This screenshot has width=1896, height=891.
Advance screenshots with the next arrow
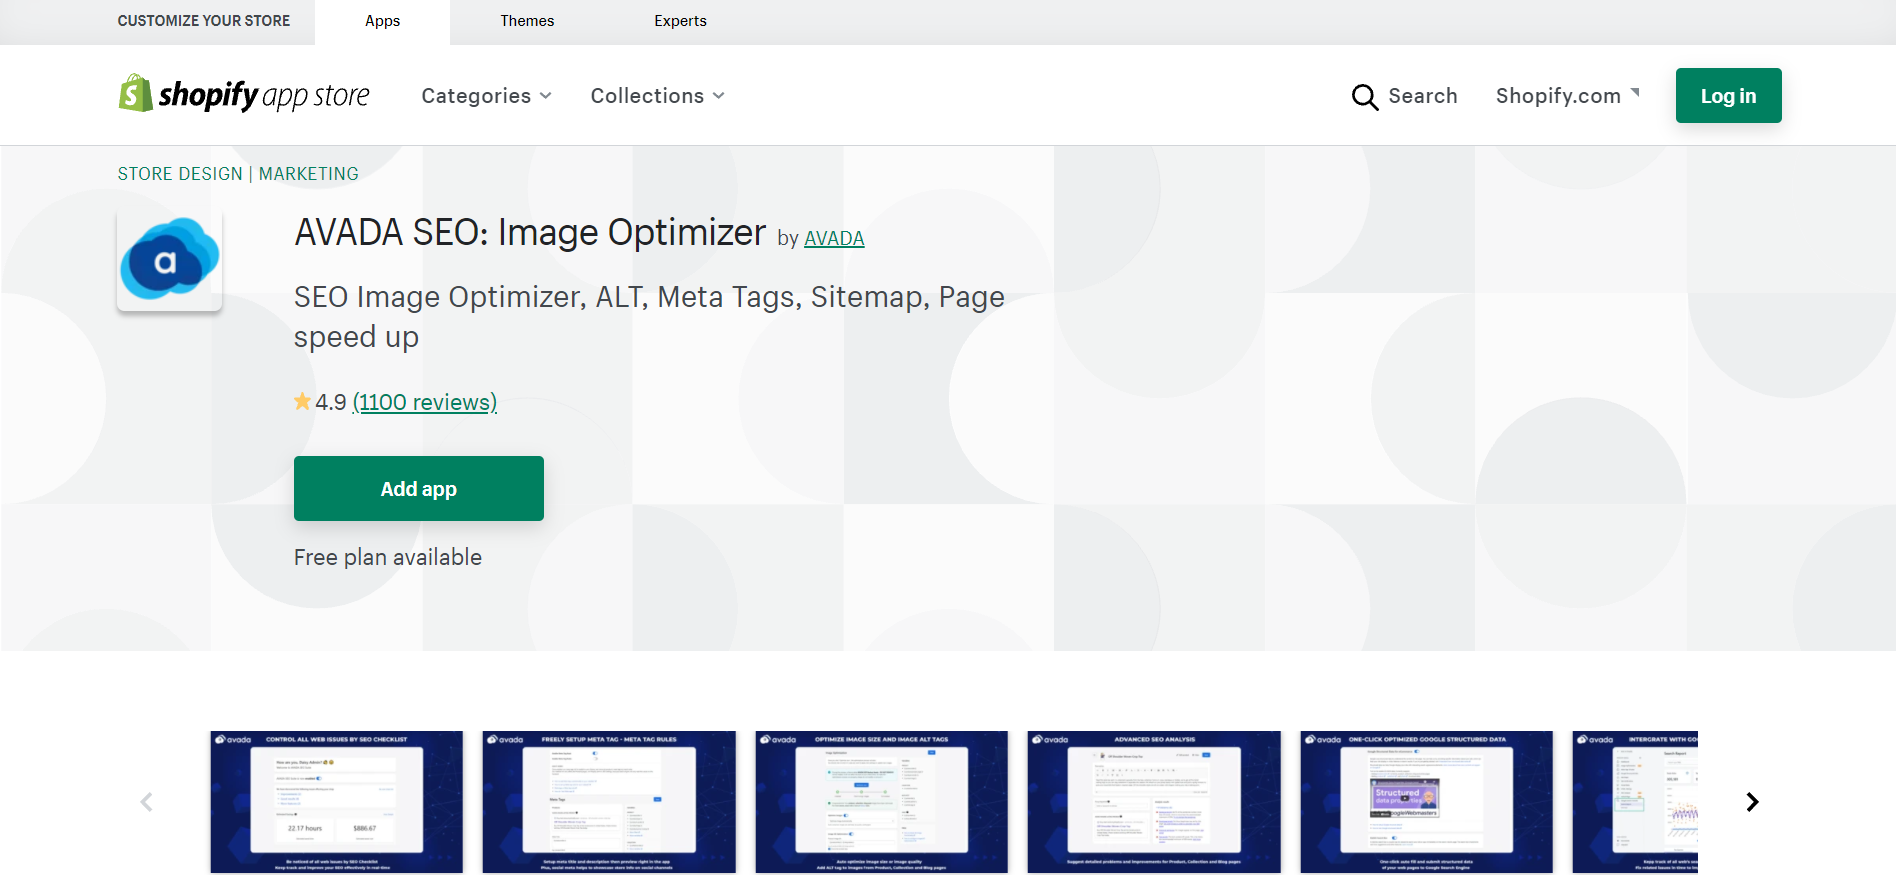[x=1752, y=802]
